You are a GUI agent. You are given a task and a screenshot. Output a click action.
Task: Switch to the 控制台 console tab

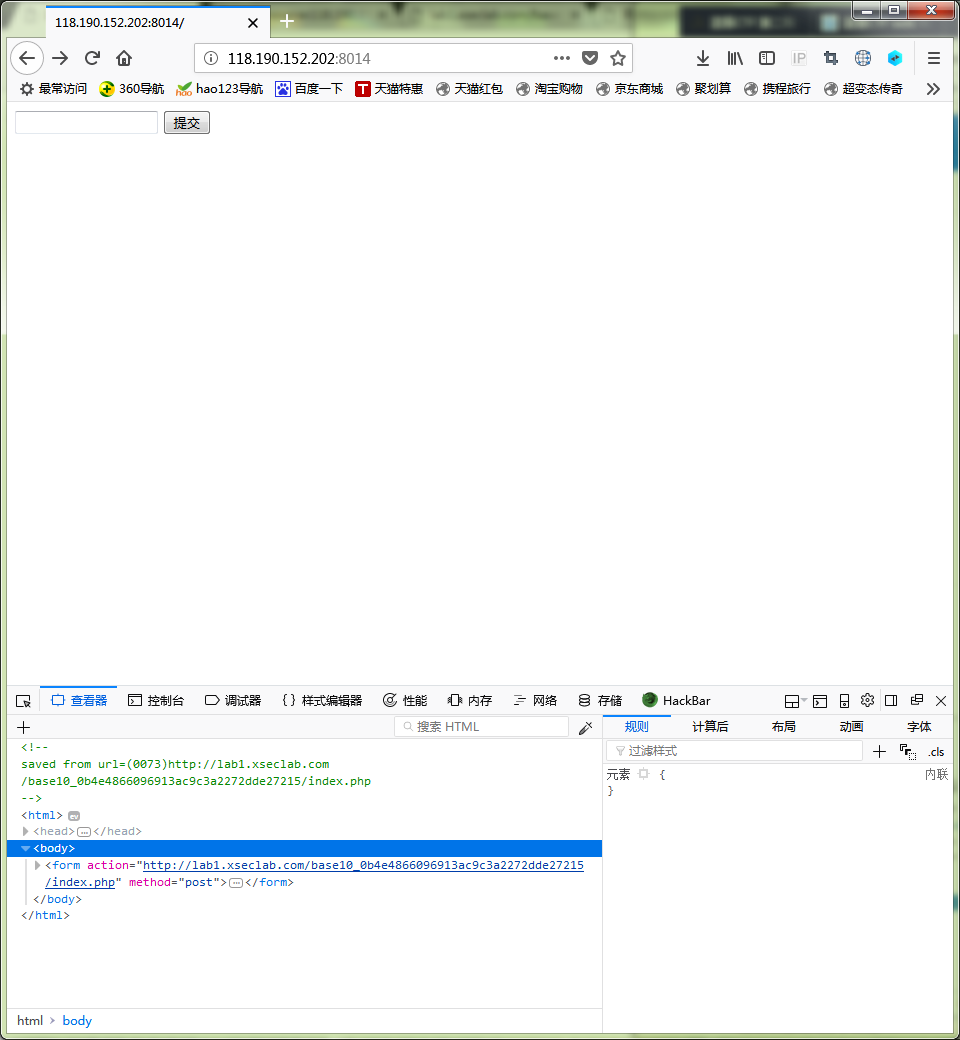[x=156, y=701]
